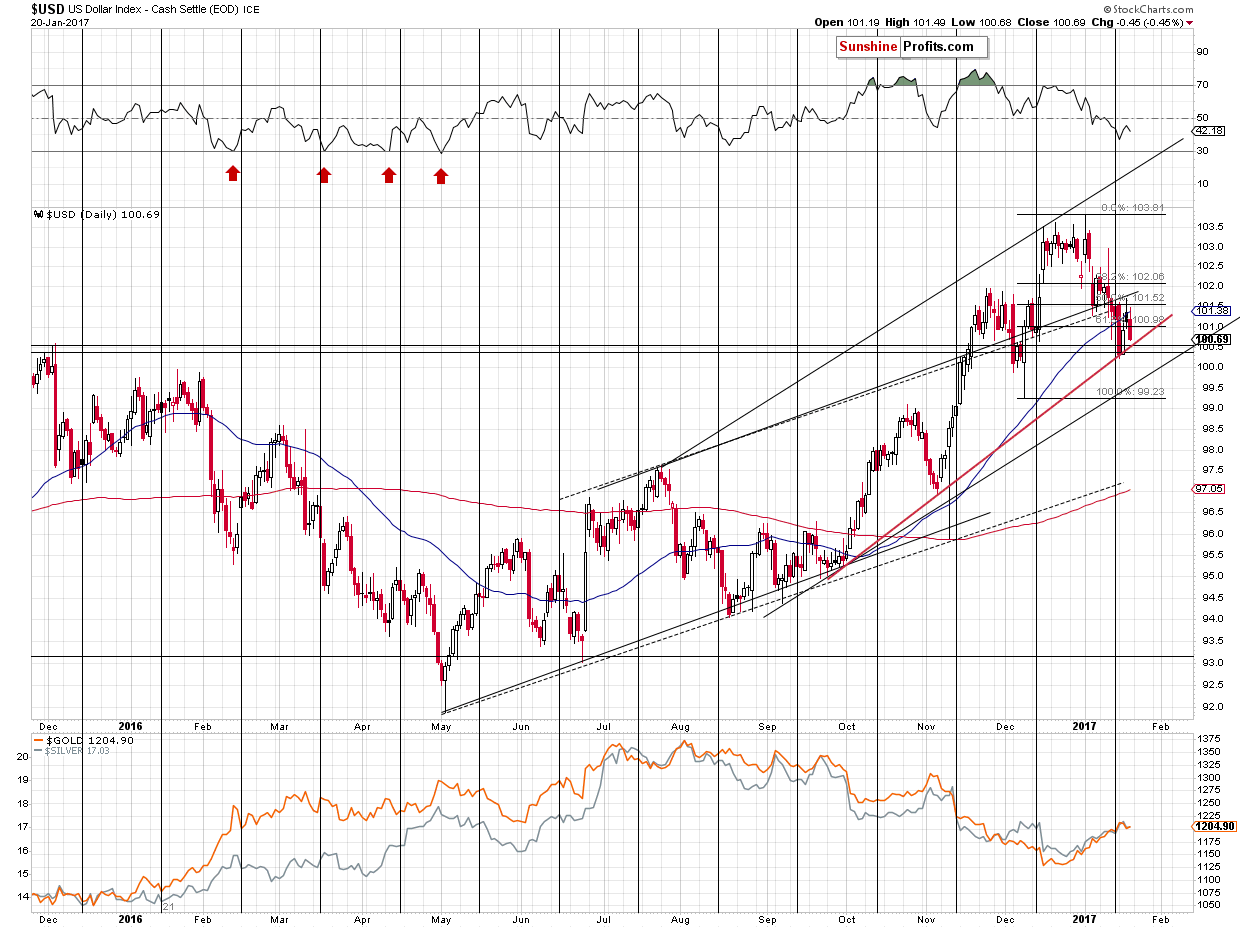Click the silver axis label 18

(21, 803)
